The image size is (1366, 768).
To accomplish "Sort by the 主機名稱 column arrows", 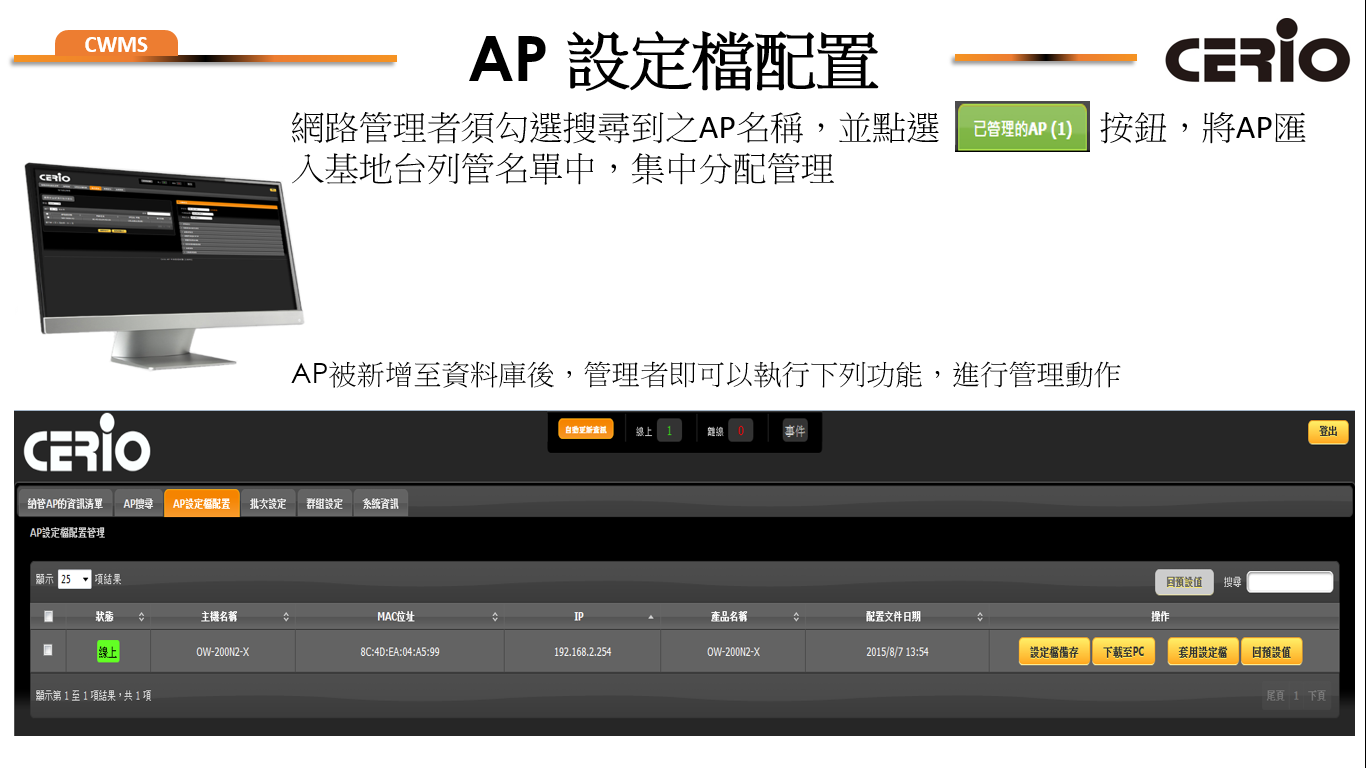I will (286, 617).
